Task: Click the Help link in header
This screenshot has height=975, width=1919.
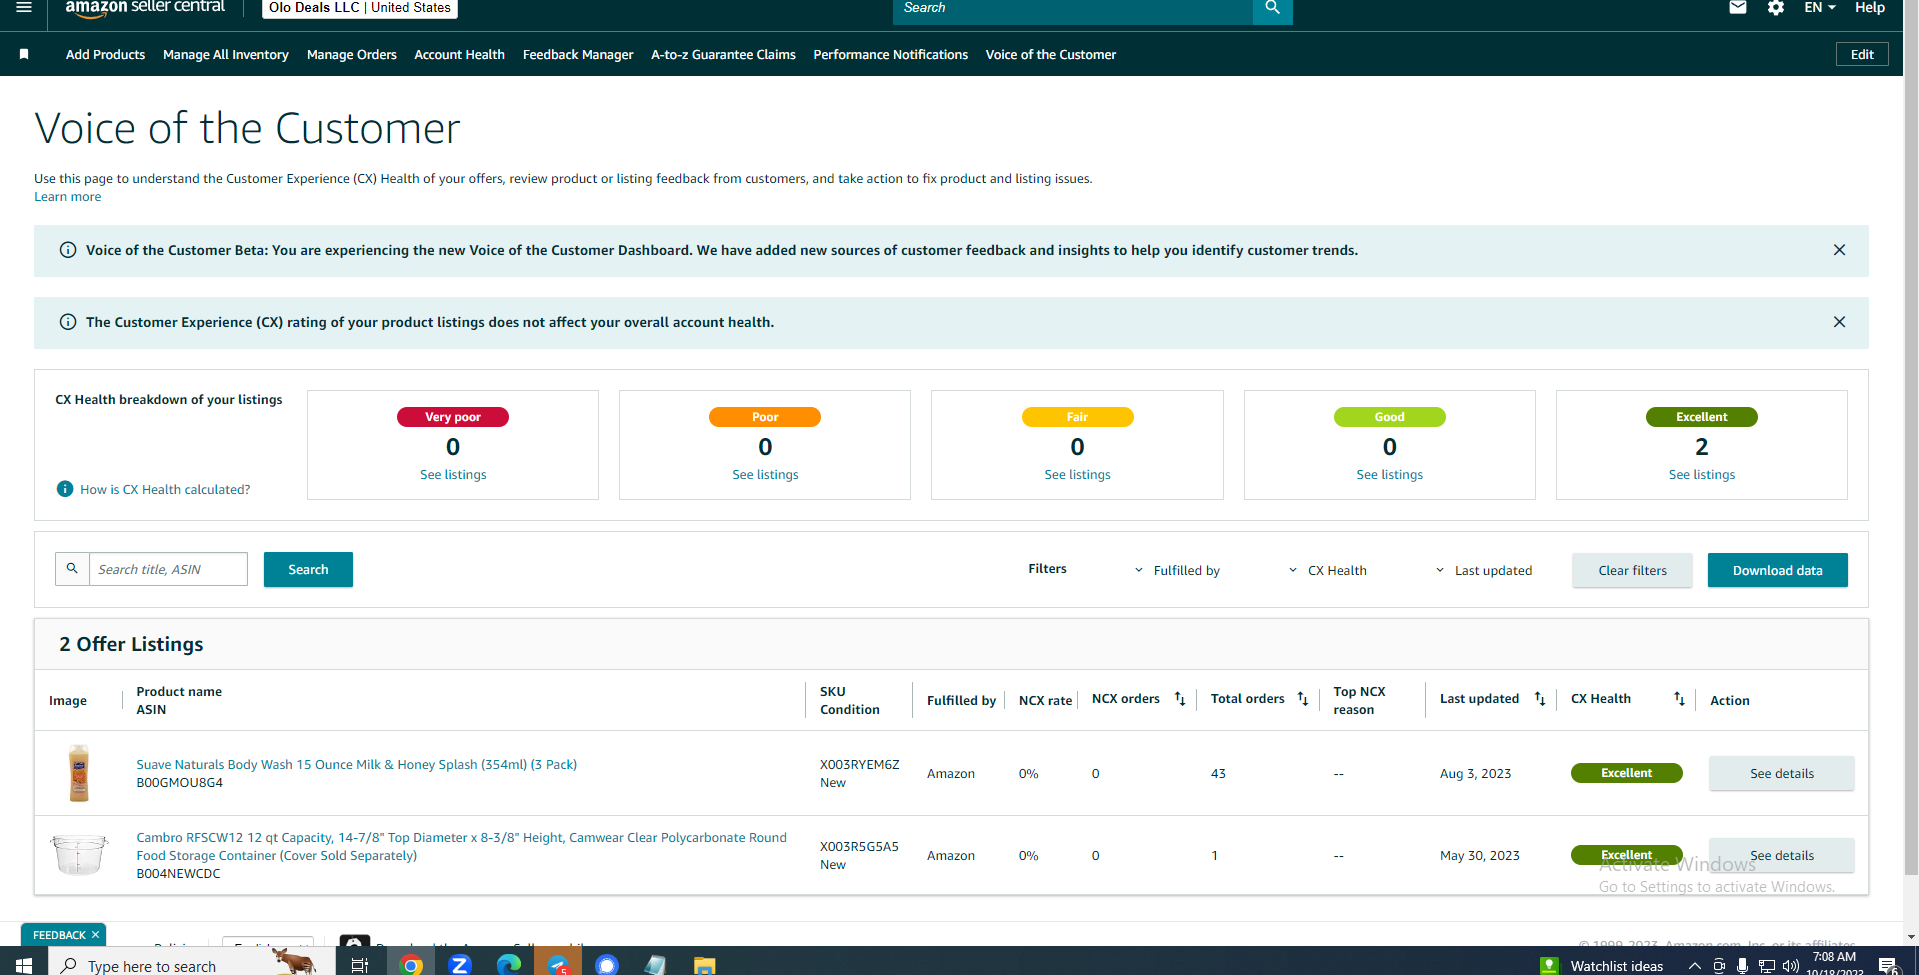Action: click(1869, 8)
